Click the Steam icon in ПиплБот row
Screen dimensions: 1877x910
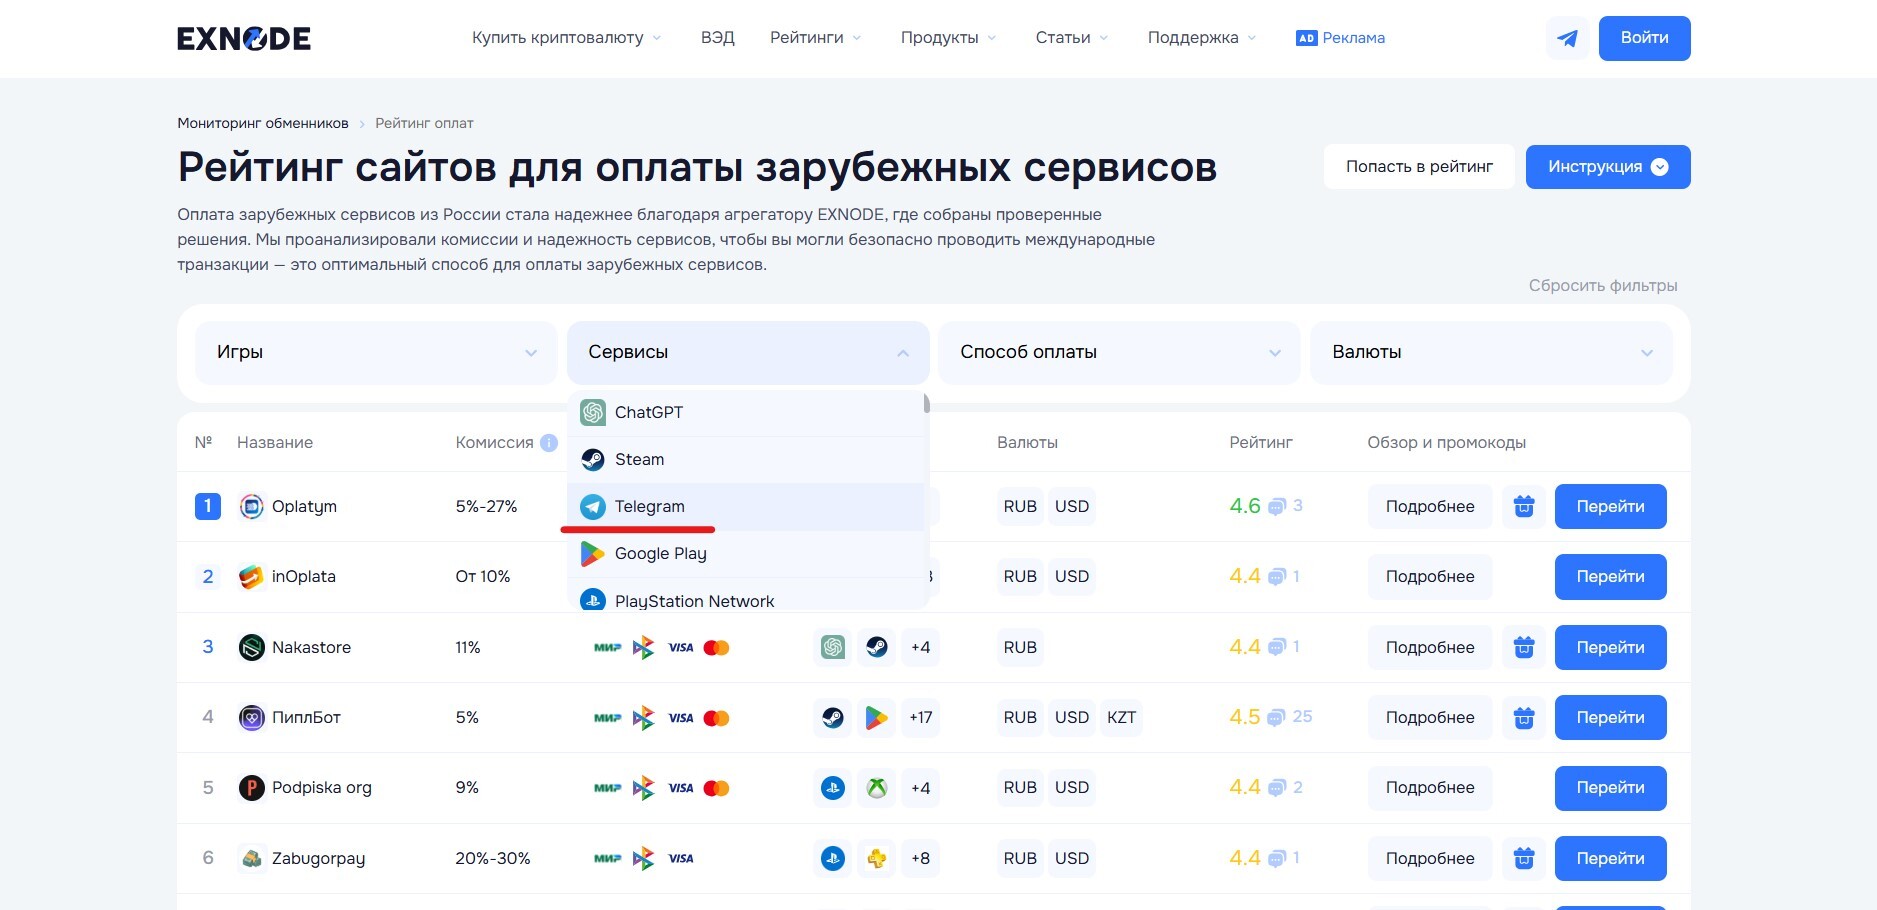tap(832, 718)
